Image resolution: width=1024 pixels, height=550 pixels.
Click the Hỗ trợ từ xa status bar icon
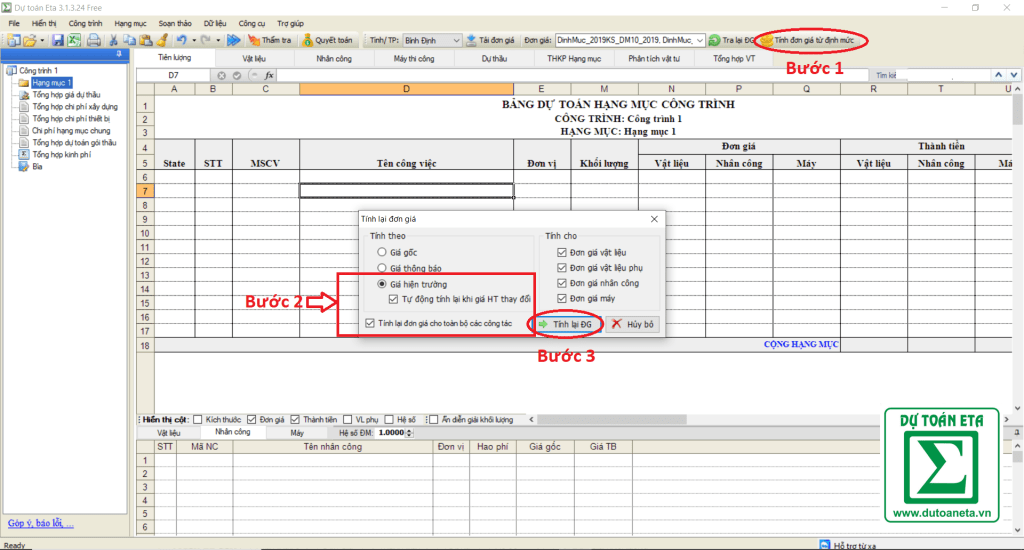tap(825, 545)
